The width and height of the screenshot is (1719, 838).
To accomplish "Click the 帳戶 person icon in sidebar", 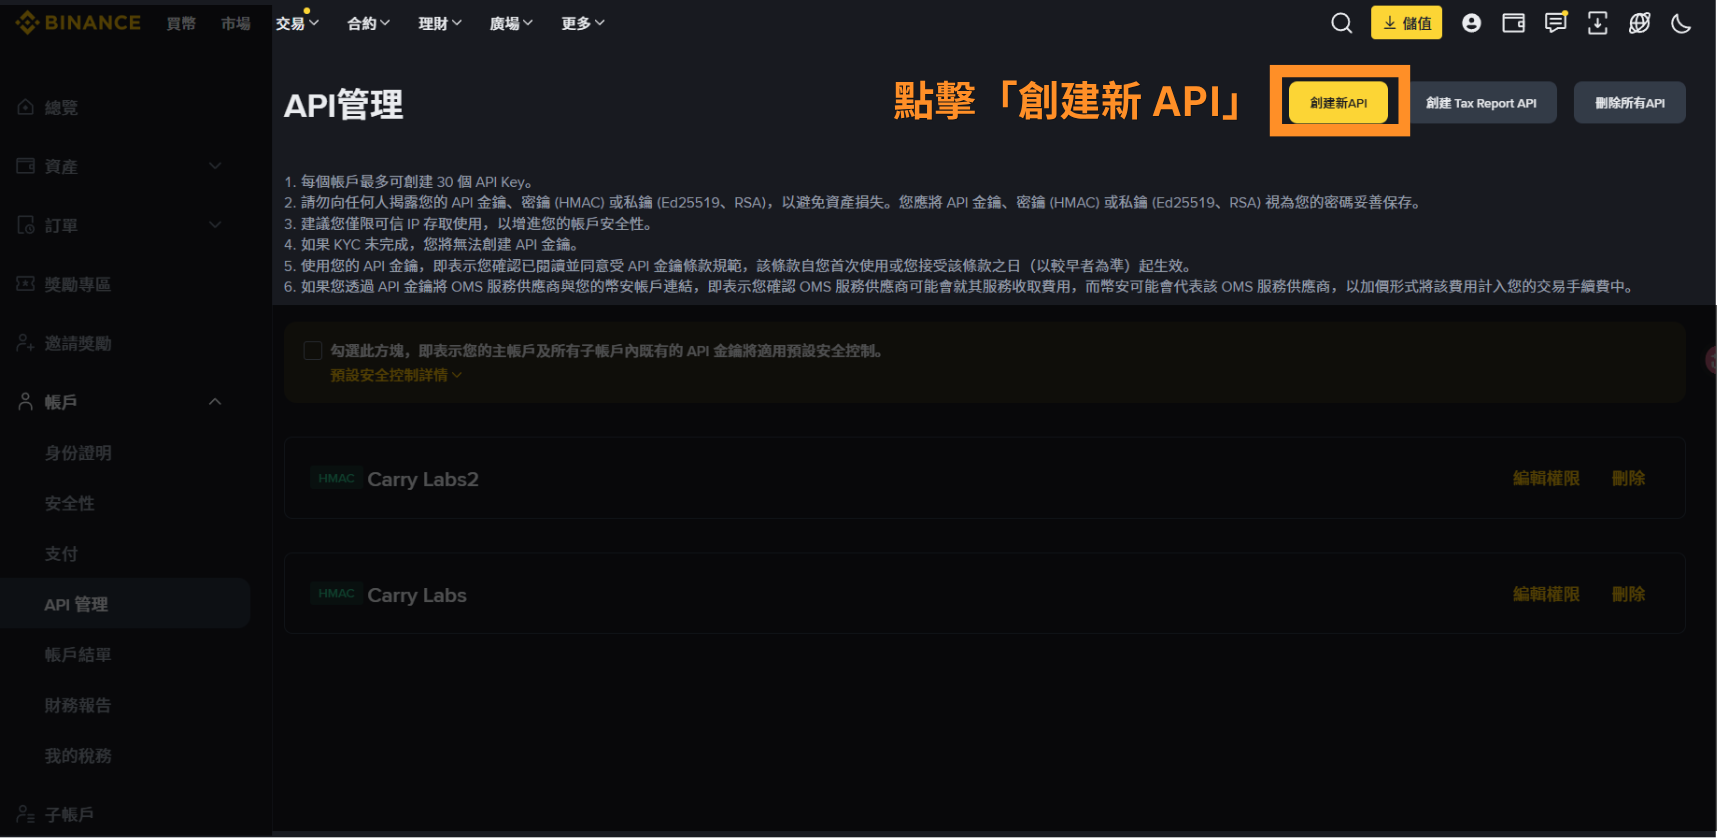I will 26,402.
